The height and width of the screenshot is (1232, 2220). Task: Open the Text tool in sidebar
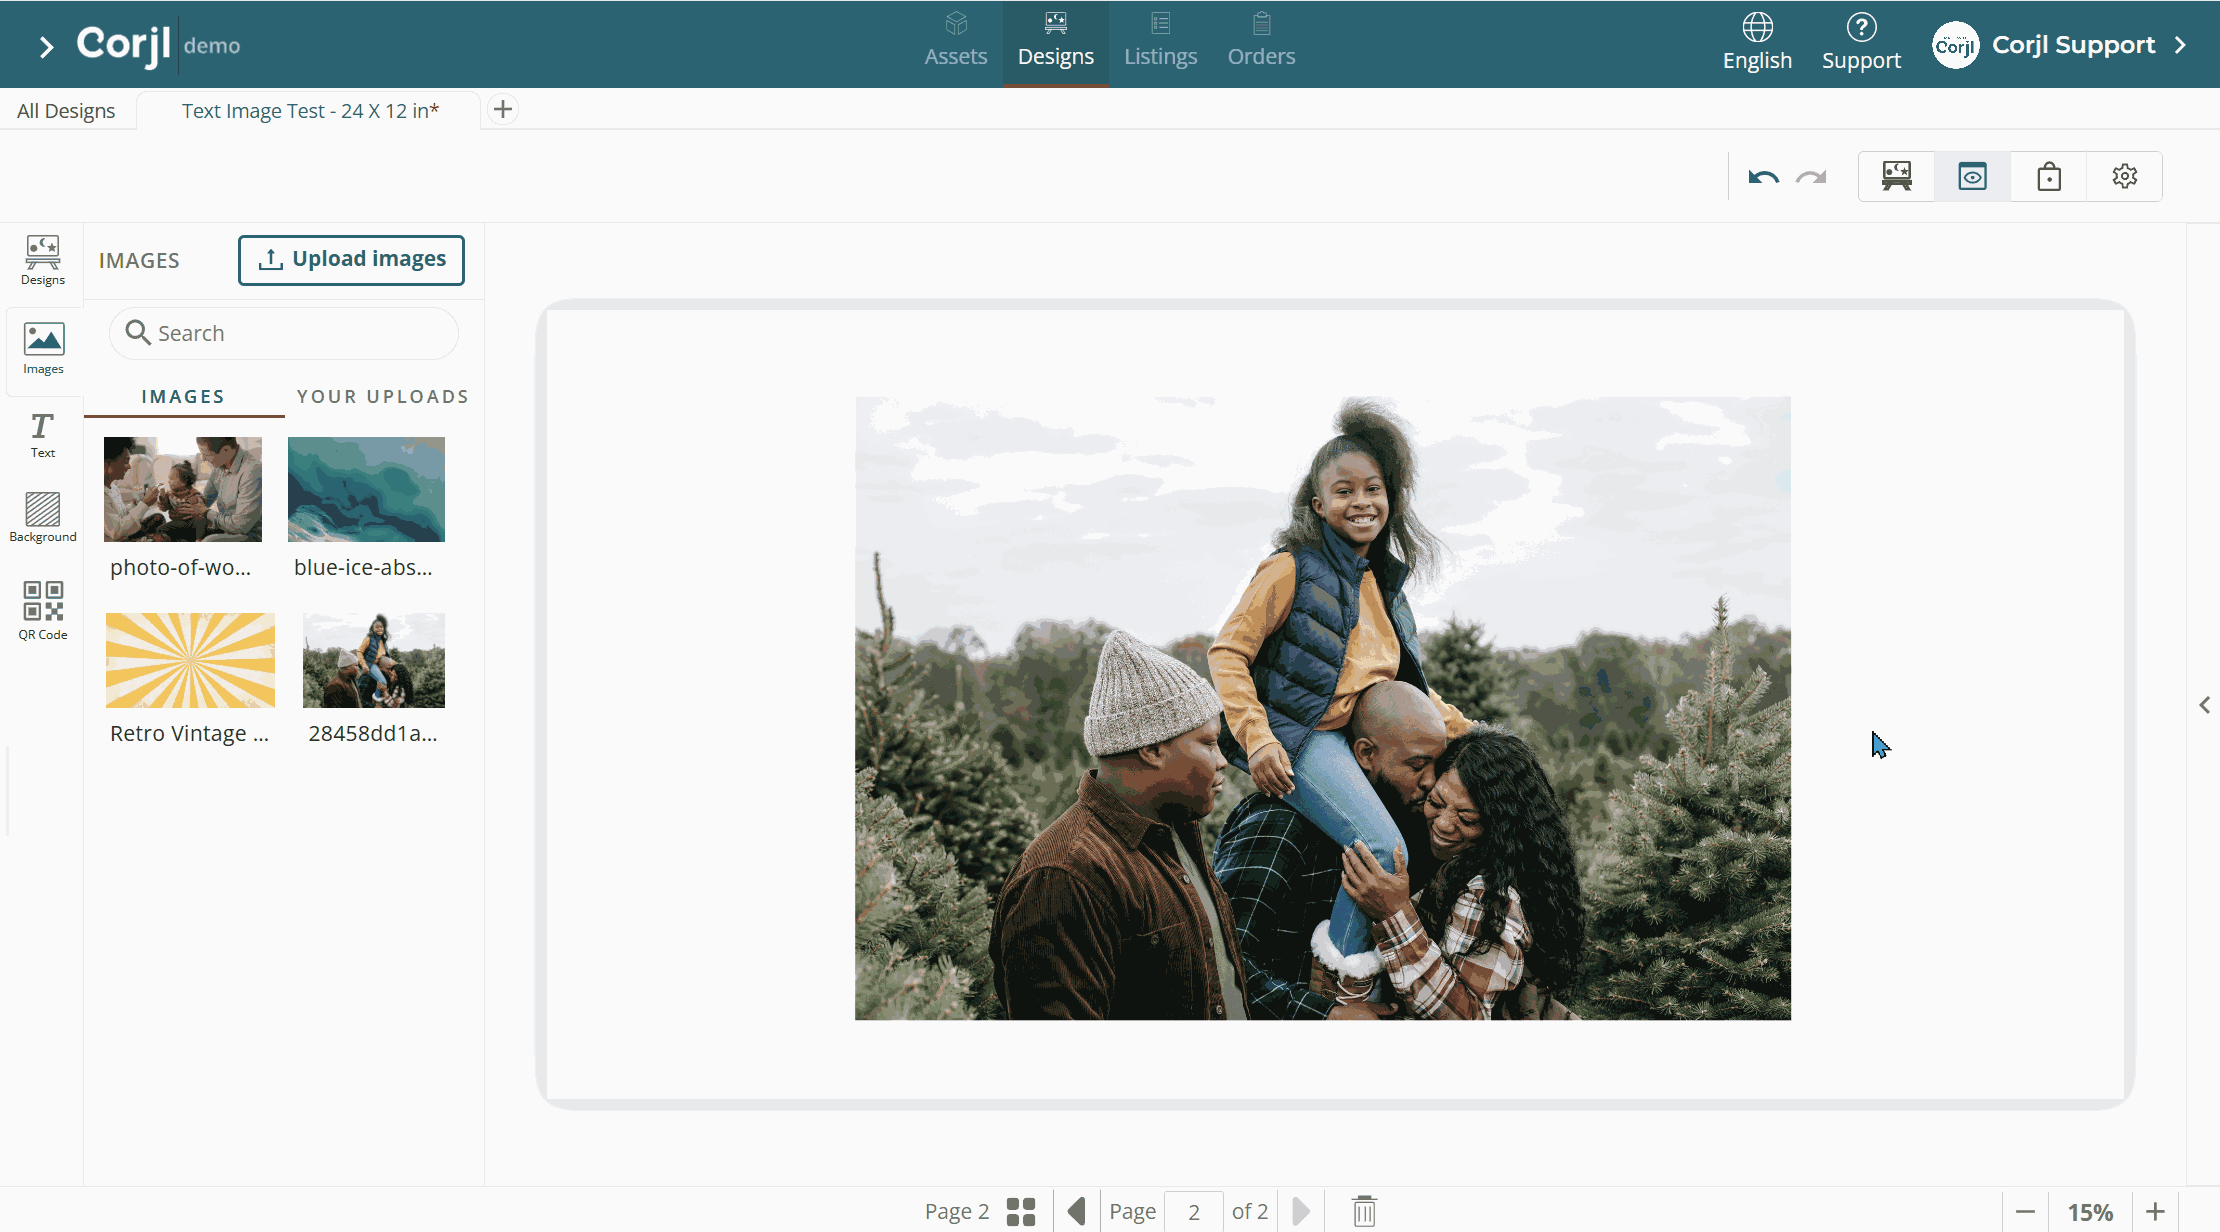pos(42,435)
